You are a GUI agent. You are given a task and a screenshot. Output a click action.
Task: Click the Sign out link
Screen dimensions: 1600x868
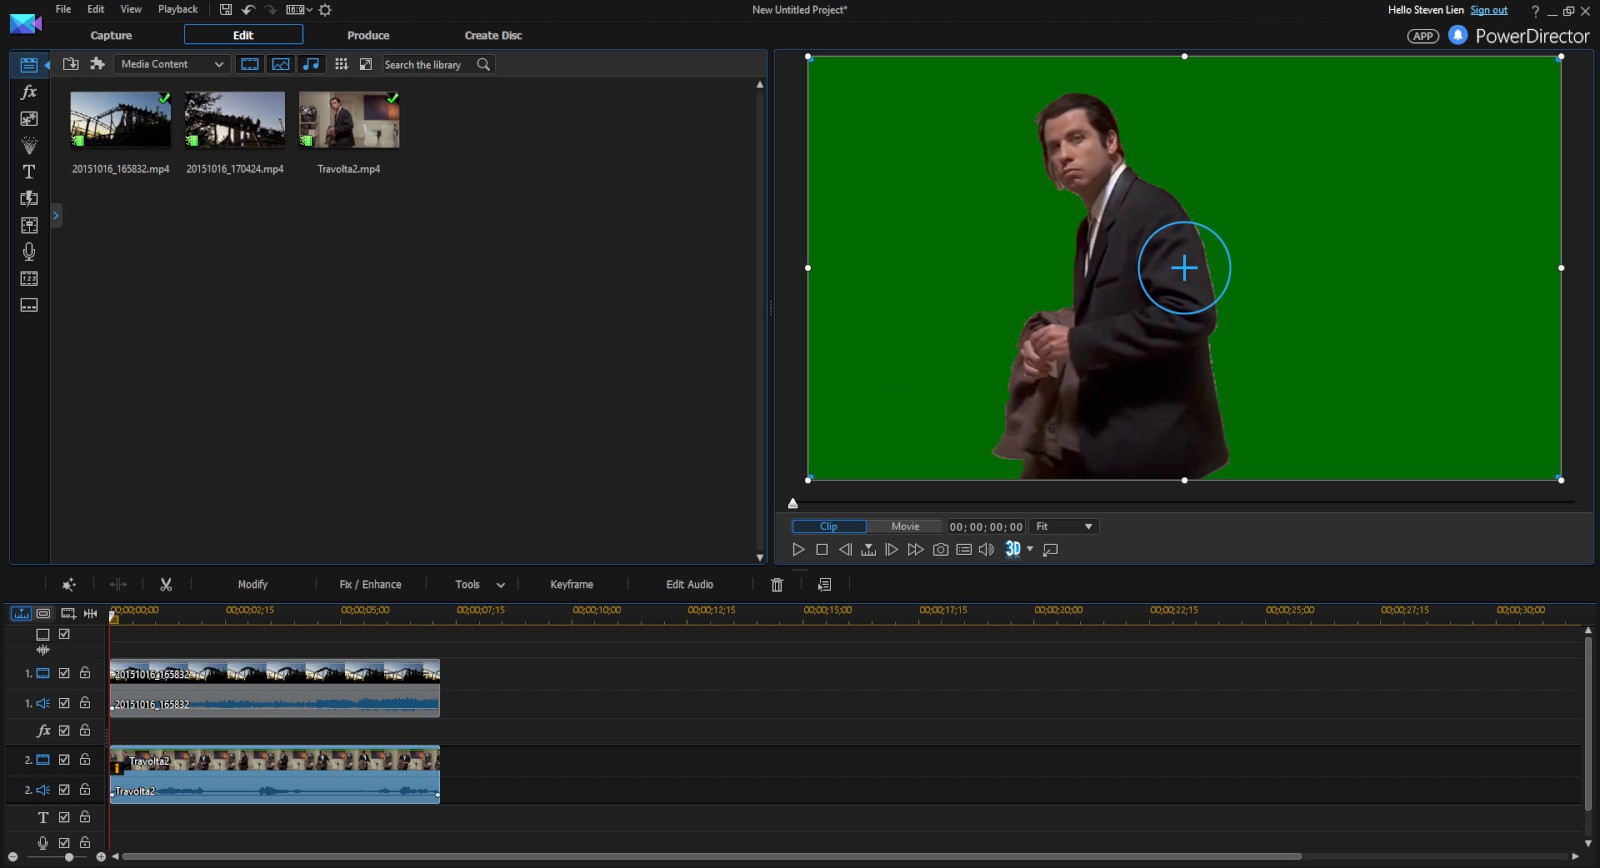coord(1489,10)
